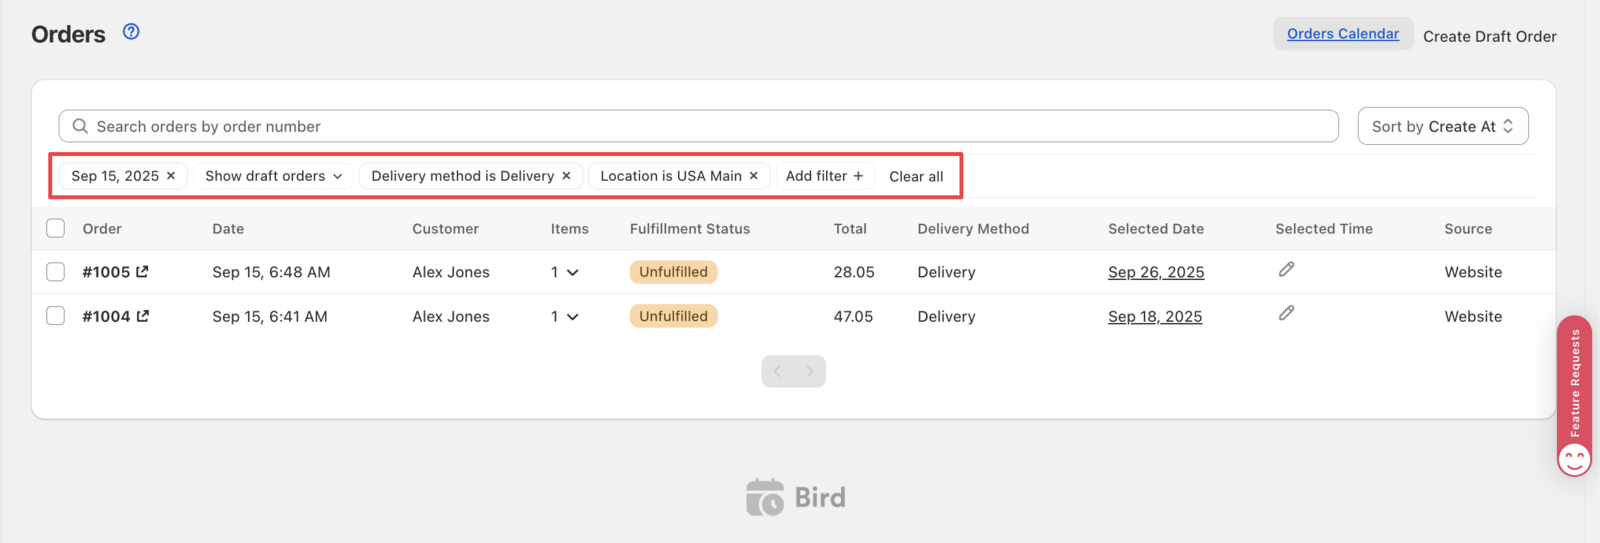This screenshot has width=1600, height=543.
Task: Click the Fulfillment Status column header
Action: pyautogui.click(x=690, y=228)
